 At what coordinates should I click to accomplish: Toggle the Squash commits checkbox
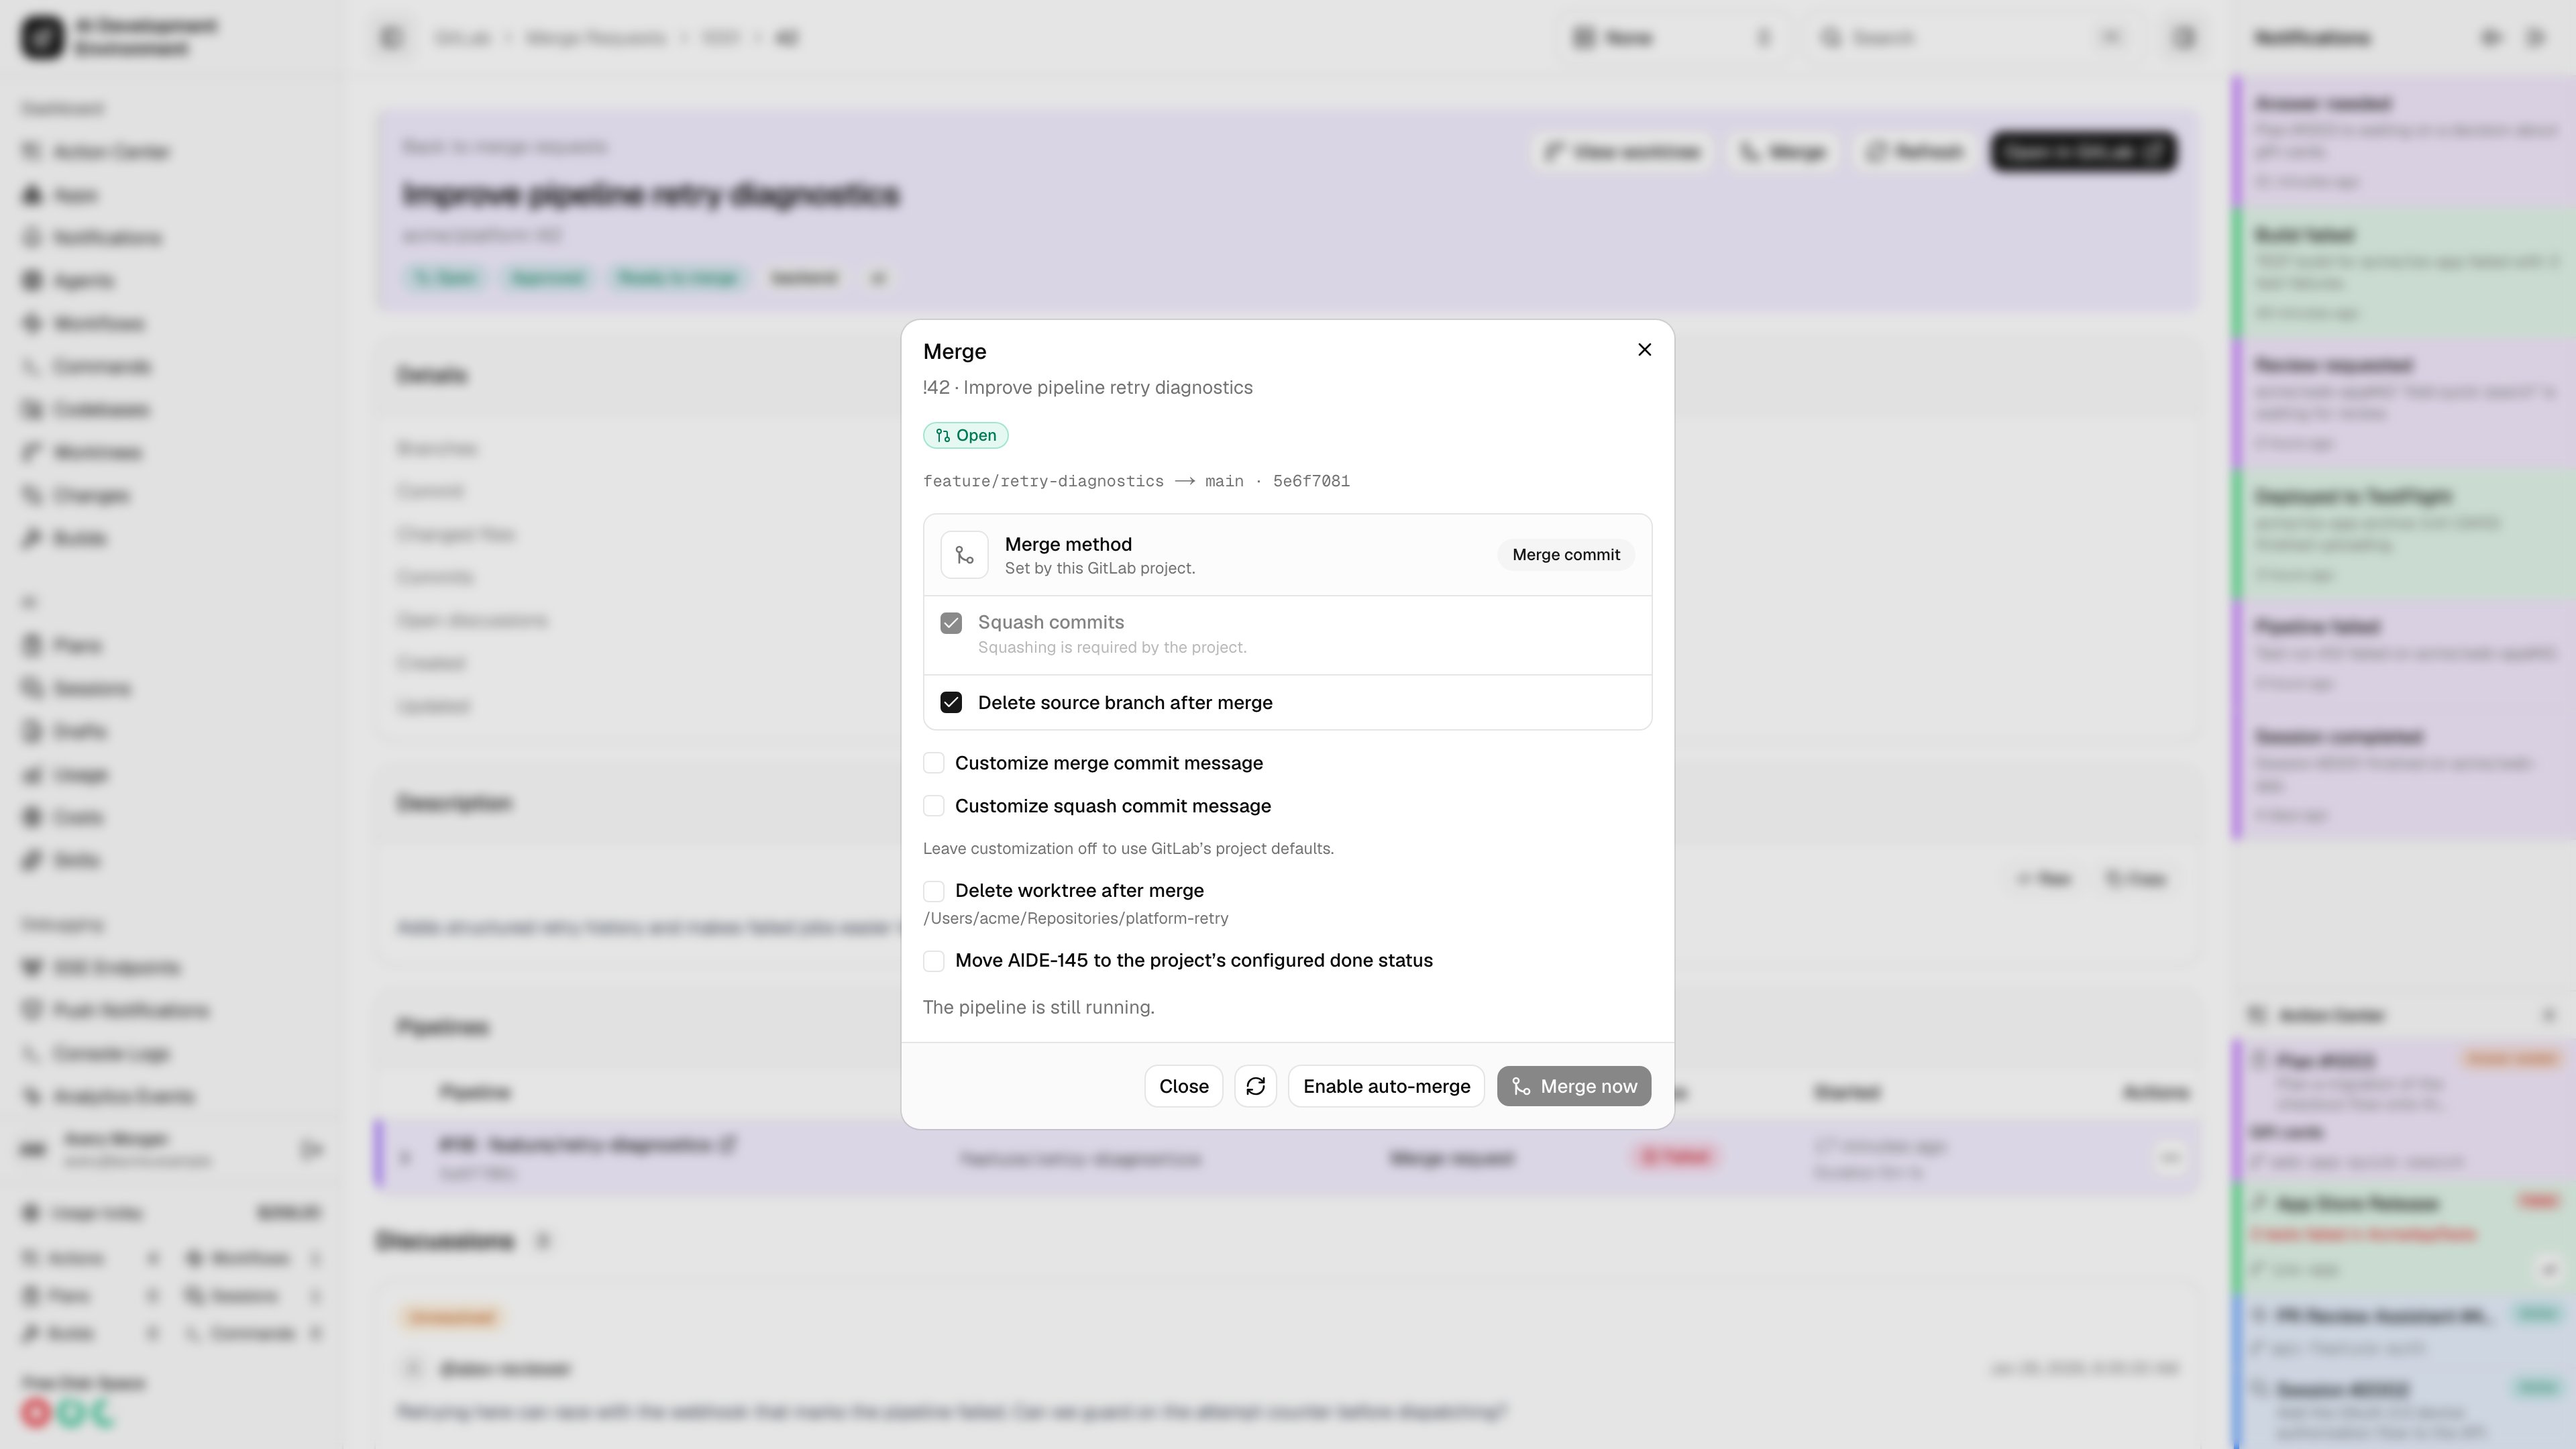(x=951, y=623)
